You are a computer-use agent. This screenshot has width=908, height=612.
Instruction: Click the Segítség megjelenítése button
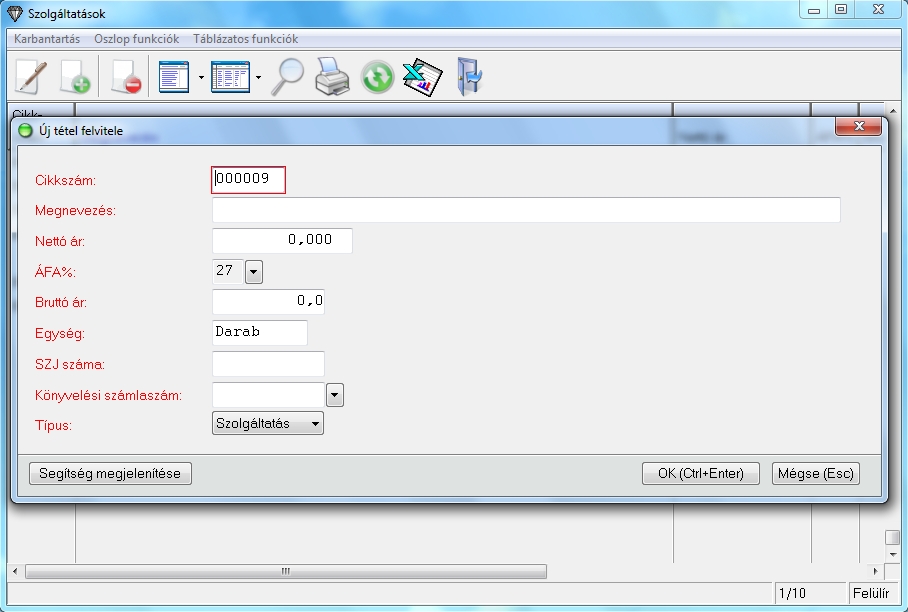pos(110,474)
